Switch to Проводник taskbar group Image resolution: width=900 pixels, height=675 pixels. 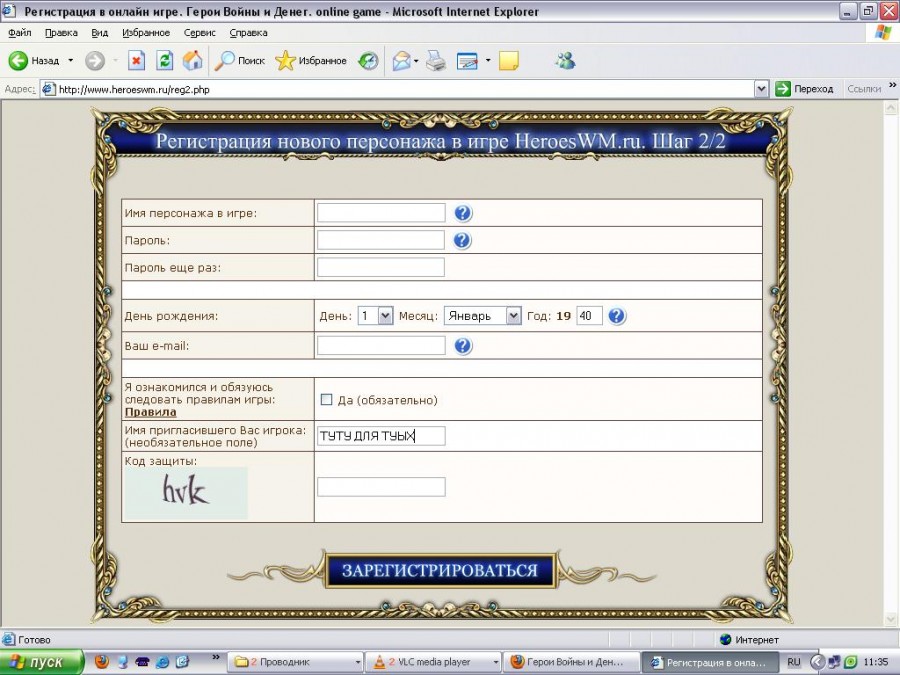[296, 662]
